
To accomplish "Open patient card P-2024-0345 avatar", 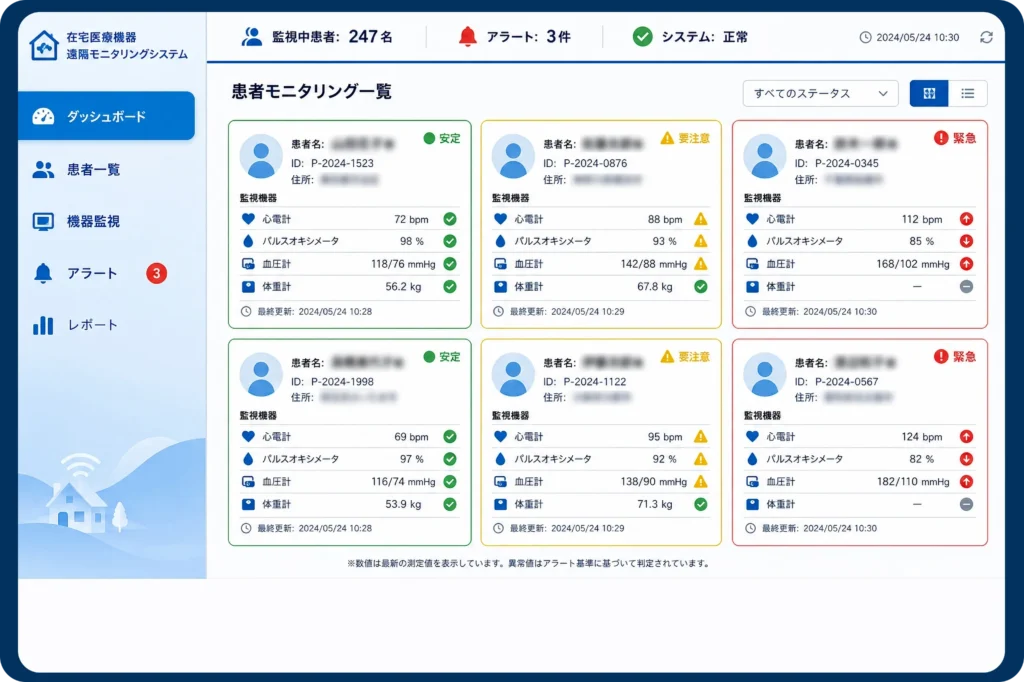I will (765, 156).
